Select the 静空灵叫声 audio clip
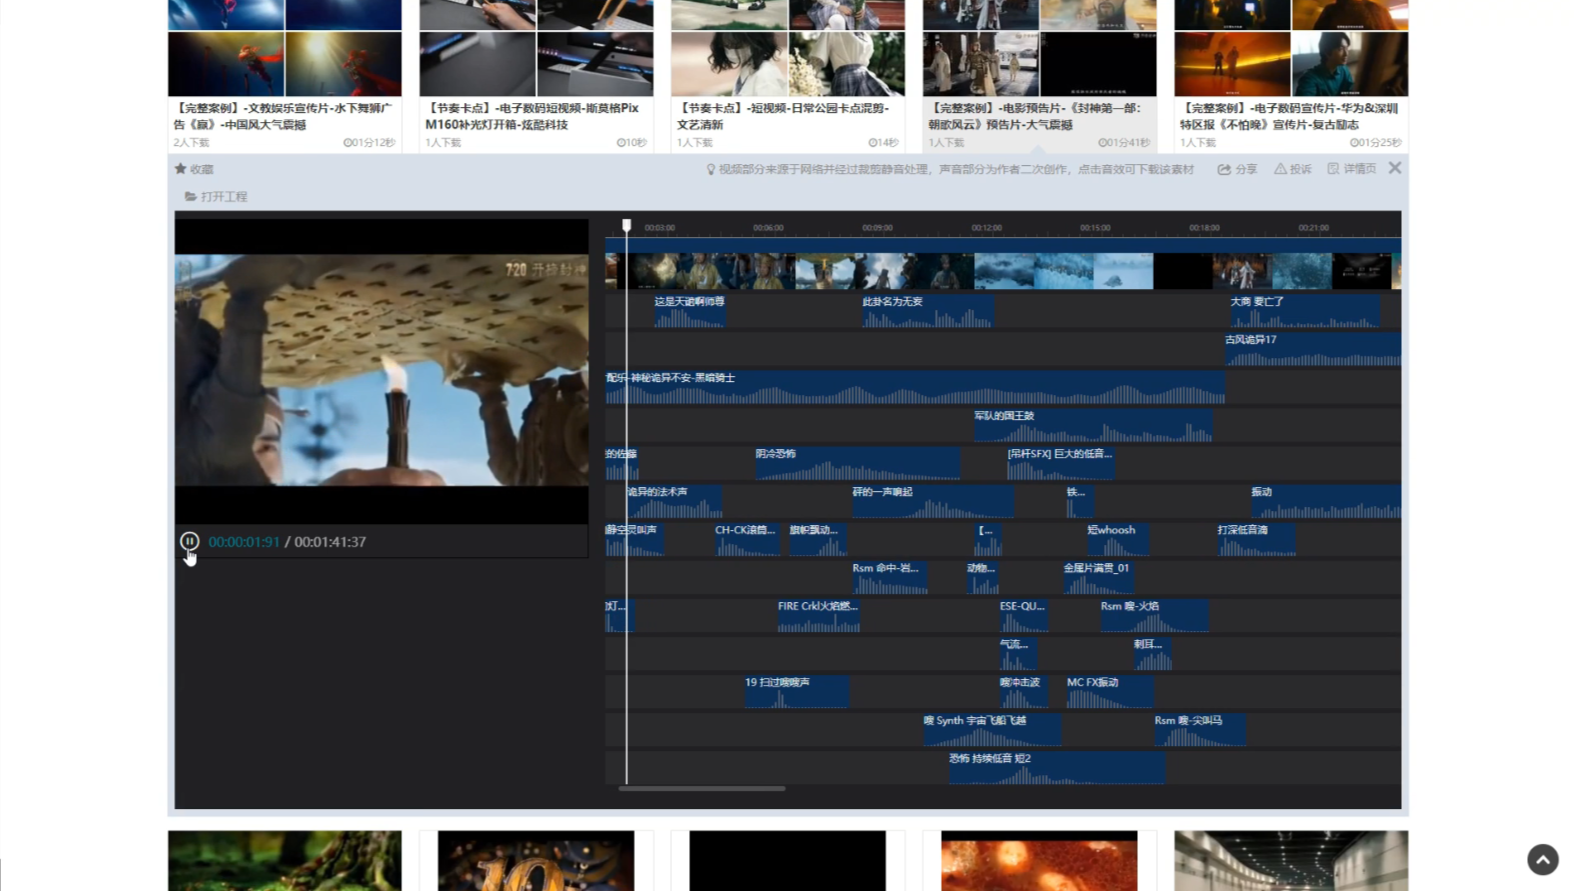The height and width of the screenshot is (891, 1574). tap(634, 539)
